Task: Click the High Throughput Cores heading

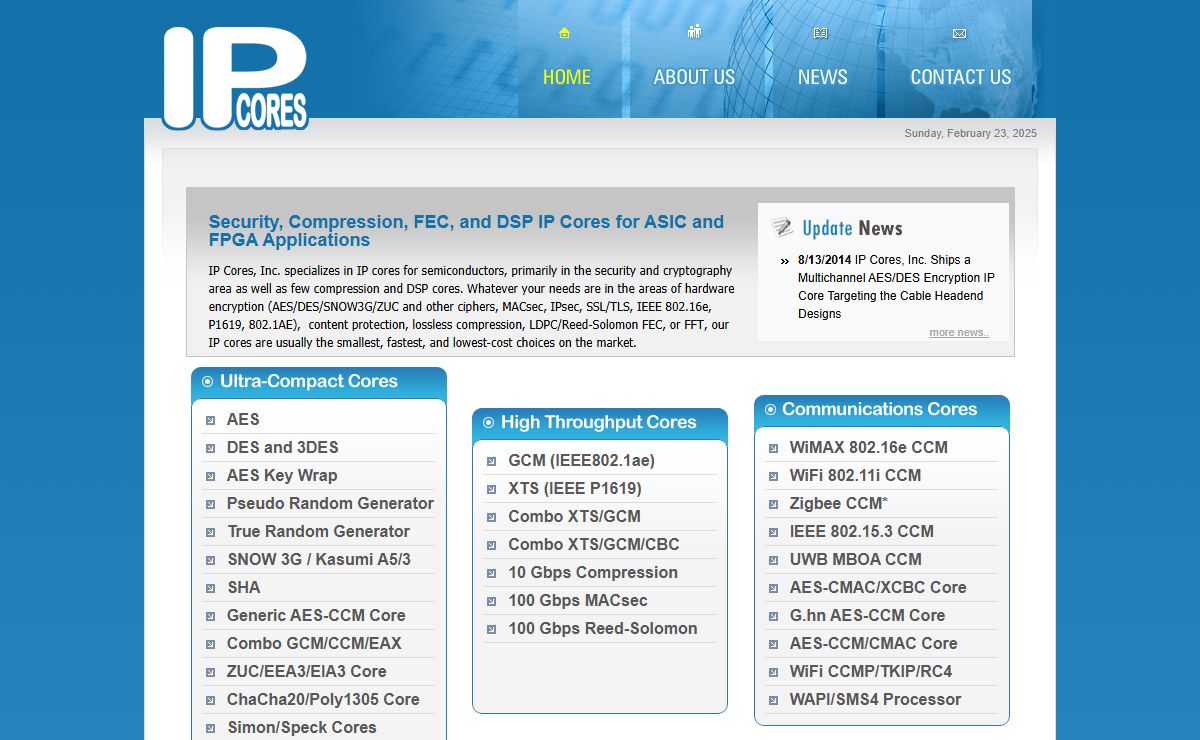Action: coord(599,422)
